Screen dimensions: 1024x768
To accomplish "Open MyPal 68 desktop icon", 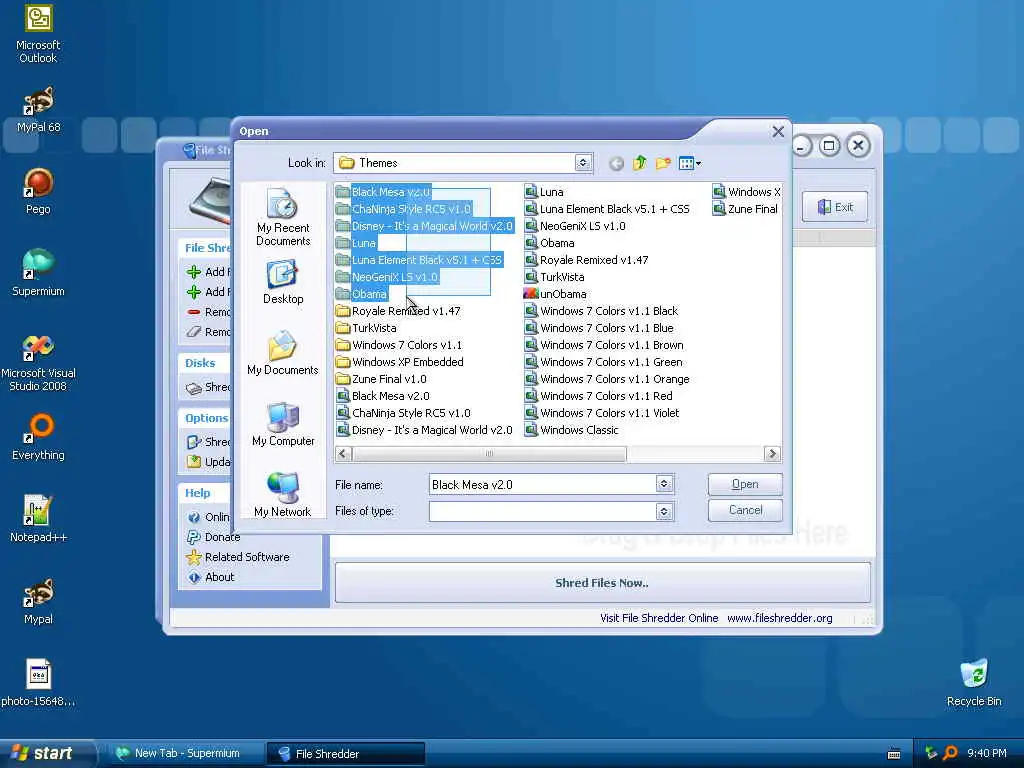I will [x=38, y=110].
